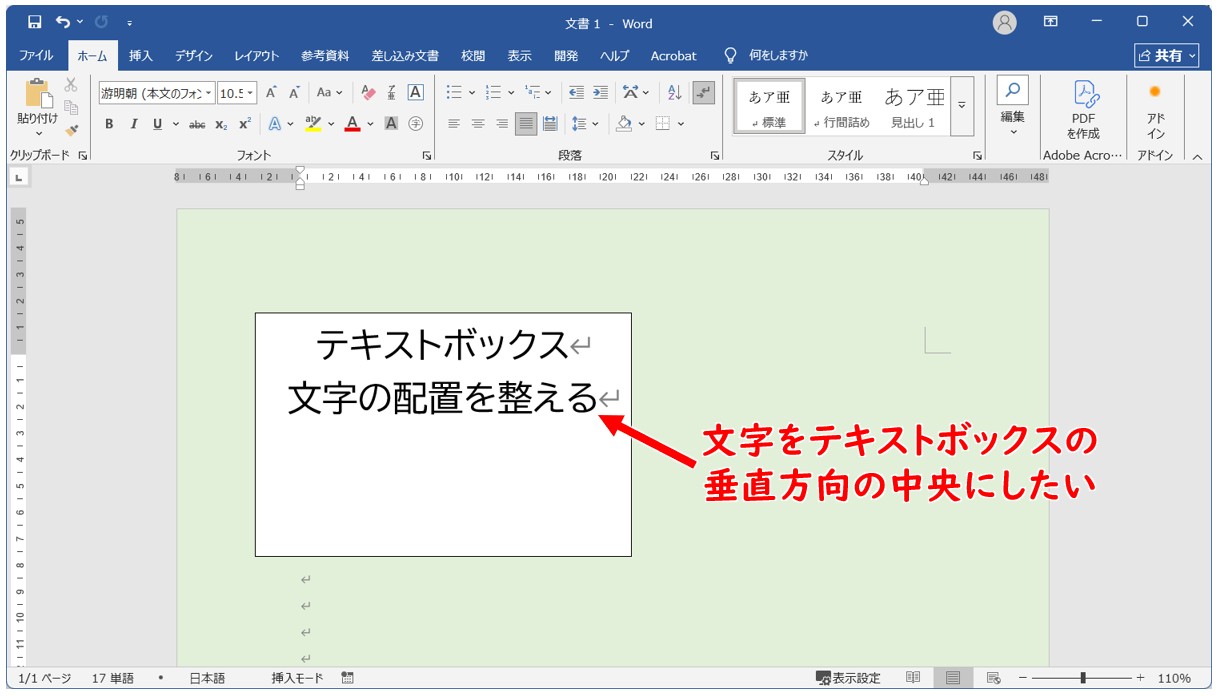Click the character border icon
1221x696 pixels.
pos(416,93)
